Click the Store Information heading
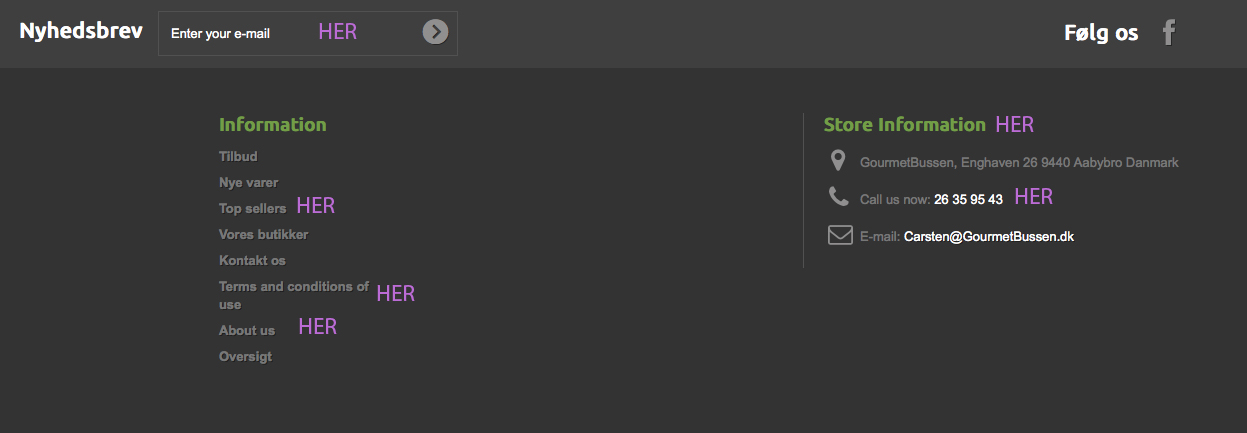This screenshot has width=1247, height=433. pyautogui.click(x=904, y=125)
